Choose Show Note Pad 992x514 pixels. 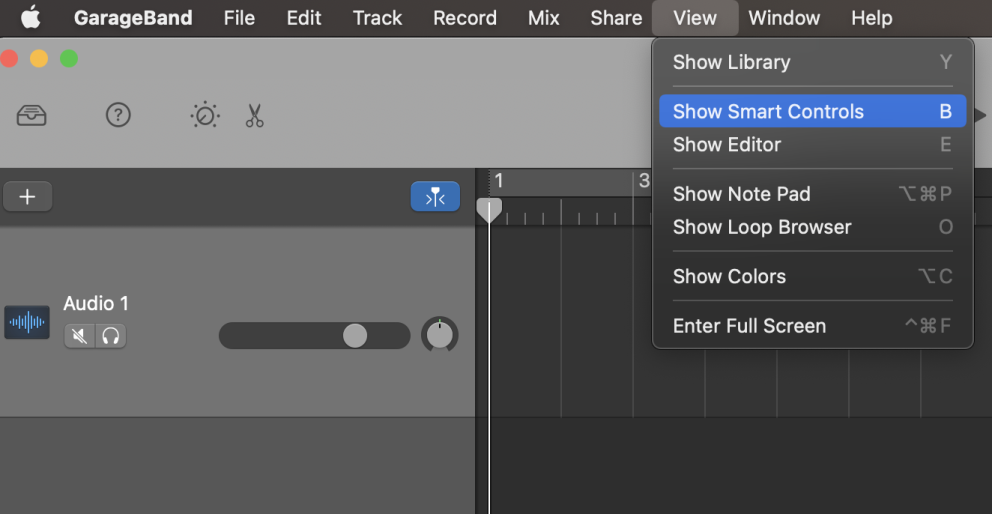pyautogui.click(x=812, y=194)
